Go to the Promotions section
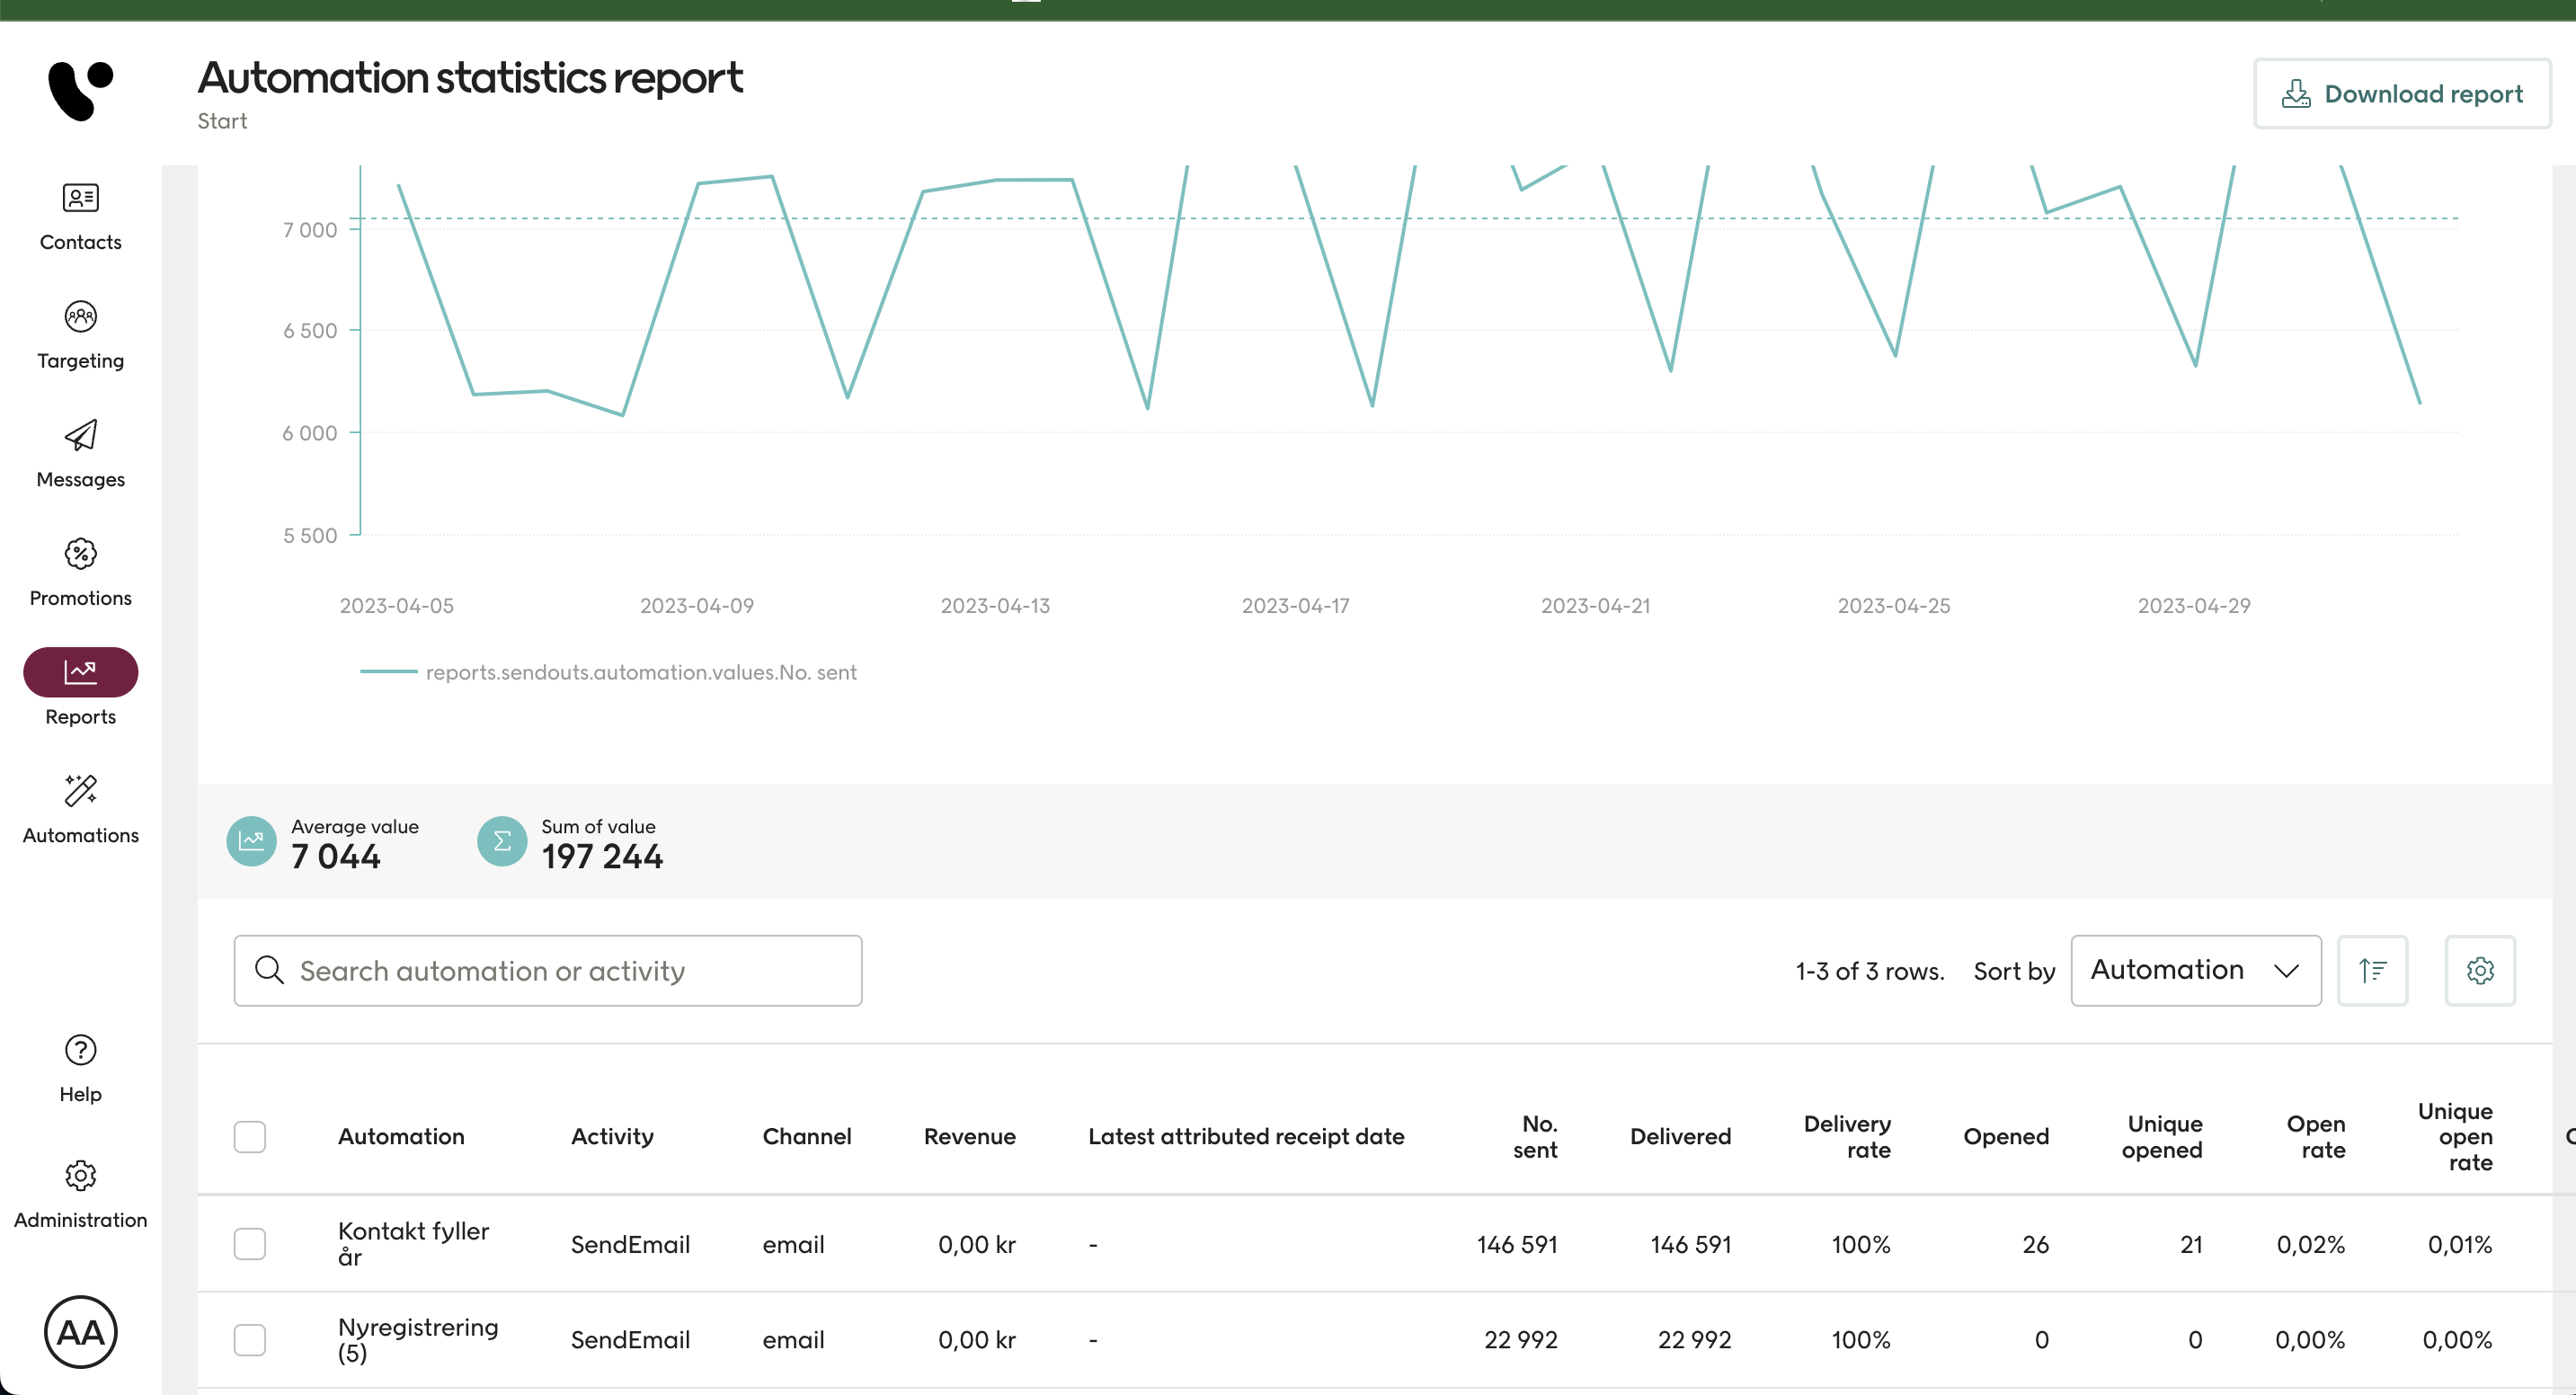The image size is (2576, 1395). point(80,570)
